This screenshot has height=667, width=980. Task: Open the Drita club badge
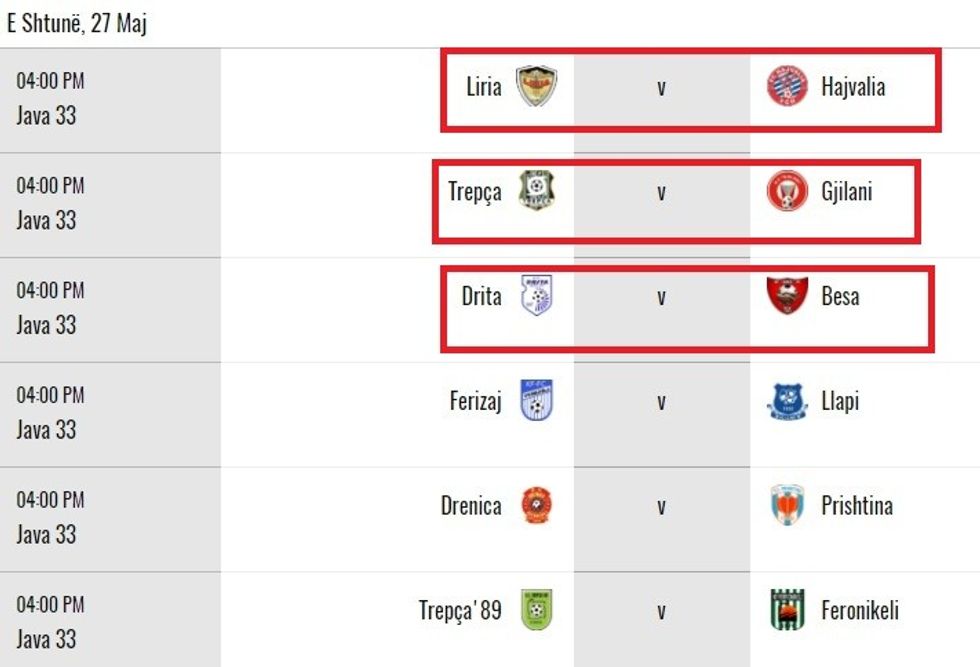click(536, 297)
